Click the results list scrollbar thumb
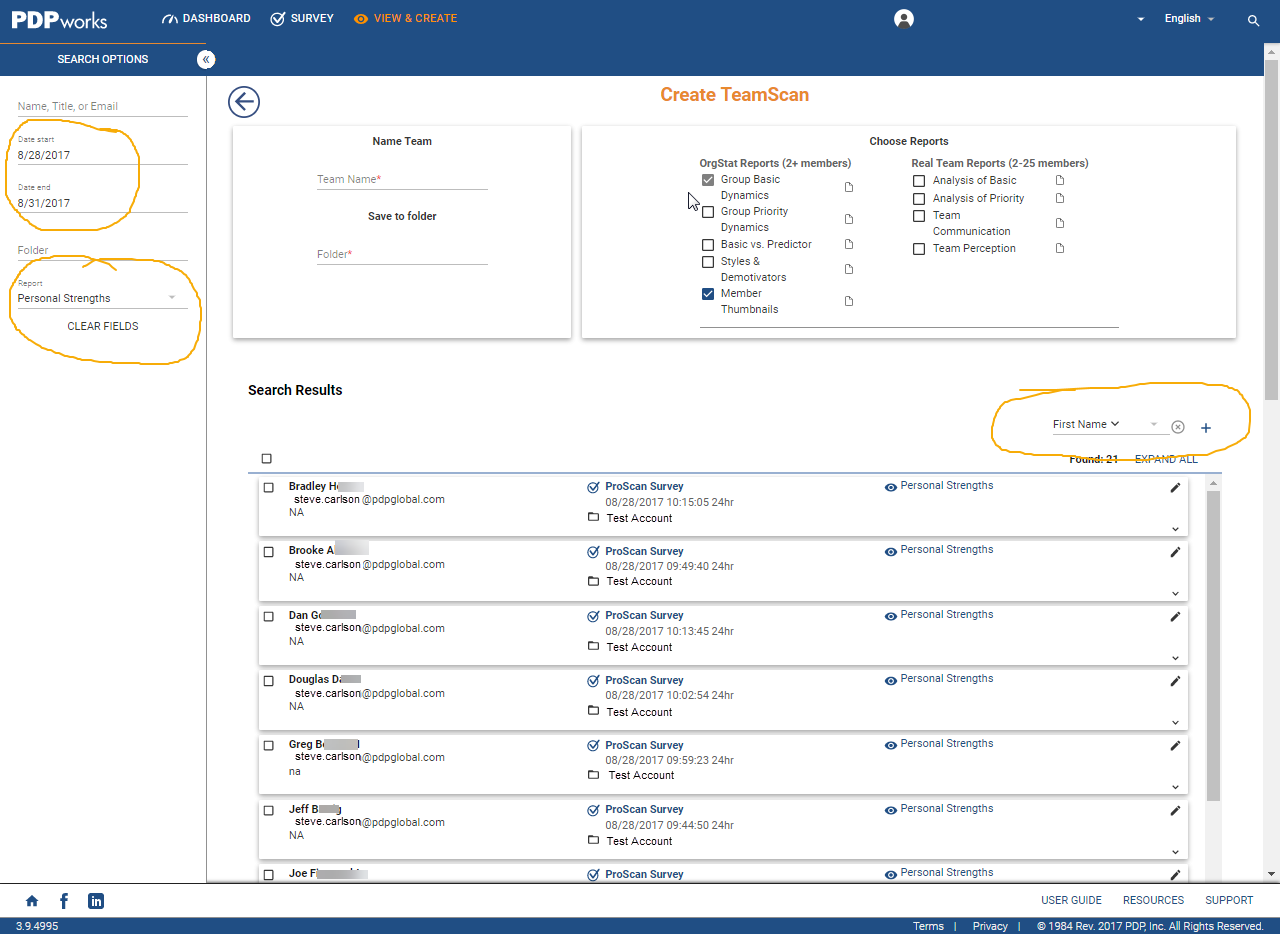The height and width of the screenshot is (934, 1280). (1213, 645)
